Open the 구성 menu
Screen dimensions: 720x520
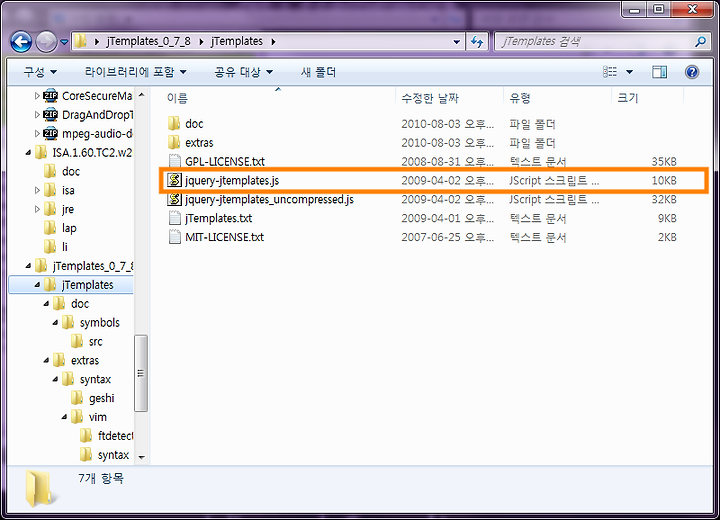point(40,72)
